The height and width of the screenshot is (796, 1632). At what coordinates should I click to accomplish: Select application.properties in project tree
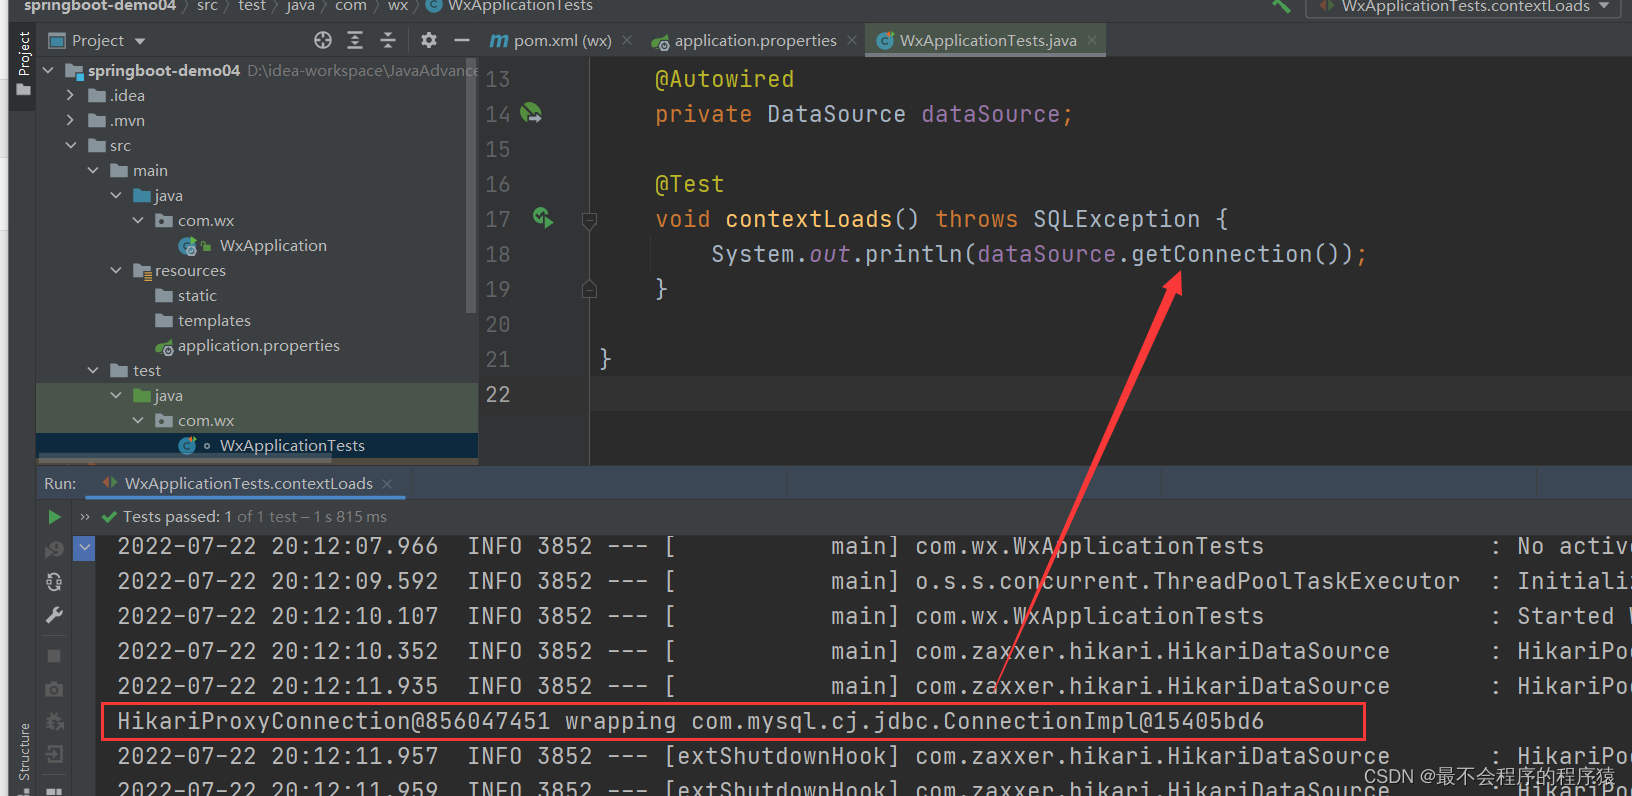click(258, 346)
